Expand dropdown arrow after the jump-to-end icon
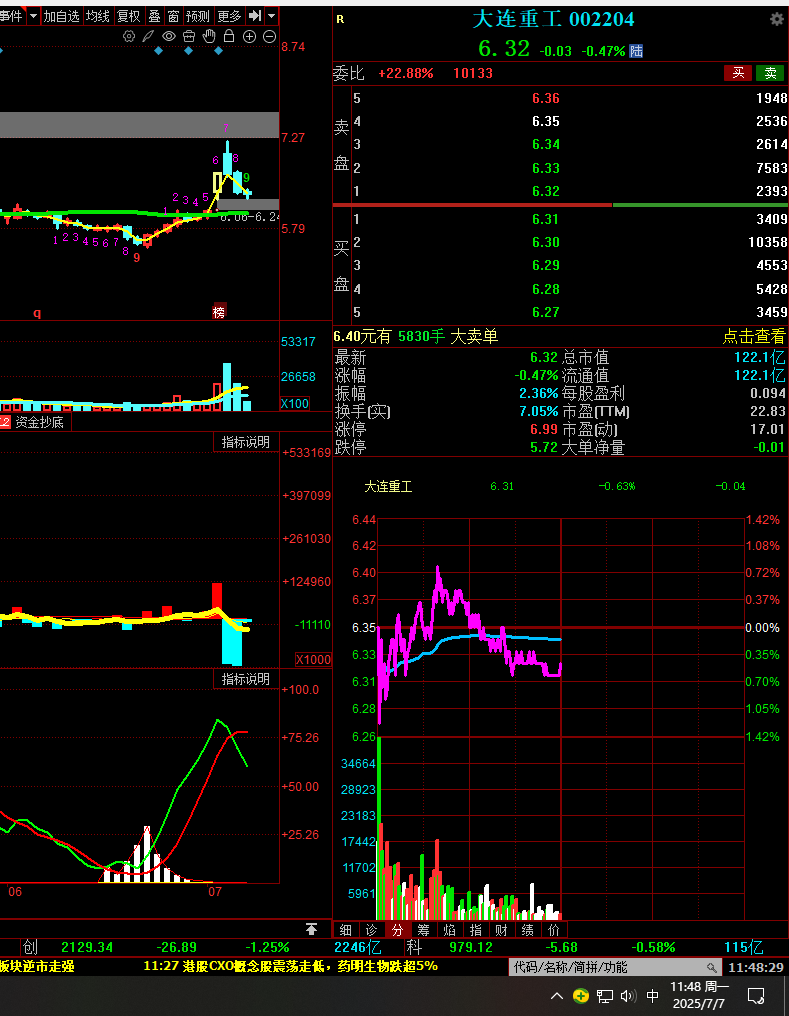 (271, 16)
